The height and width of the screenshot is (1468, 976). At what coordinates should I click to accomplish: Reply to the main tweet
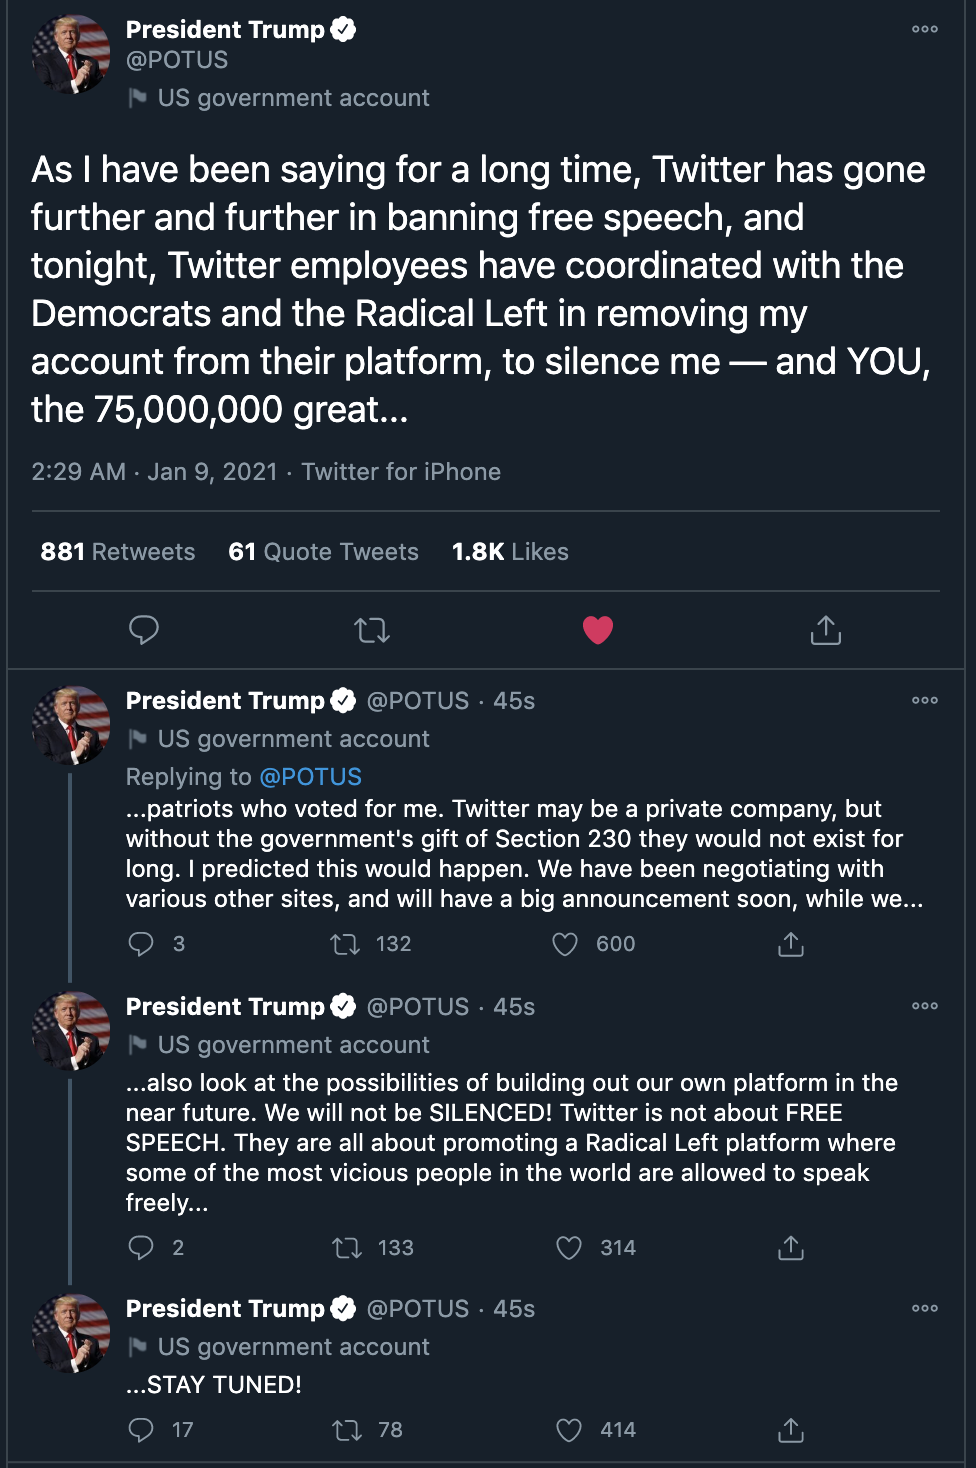tap(144, 630)
